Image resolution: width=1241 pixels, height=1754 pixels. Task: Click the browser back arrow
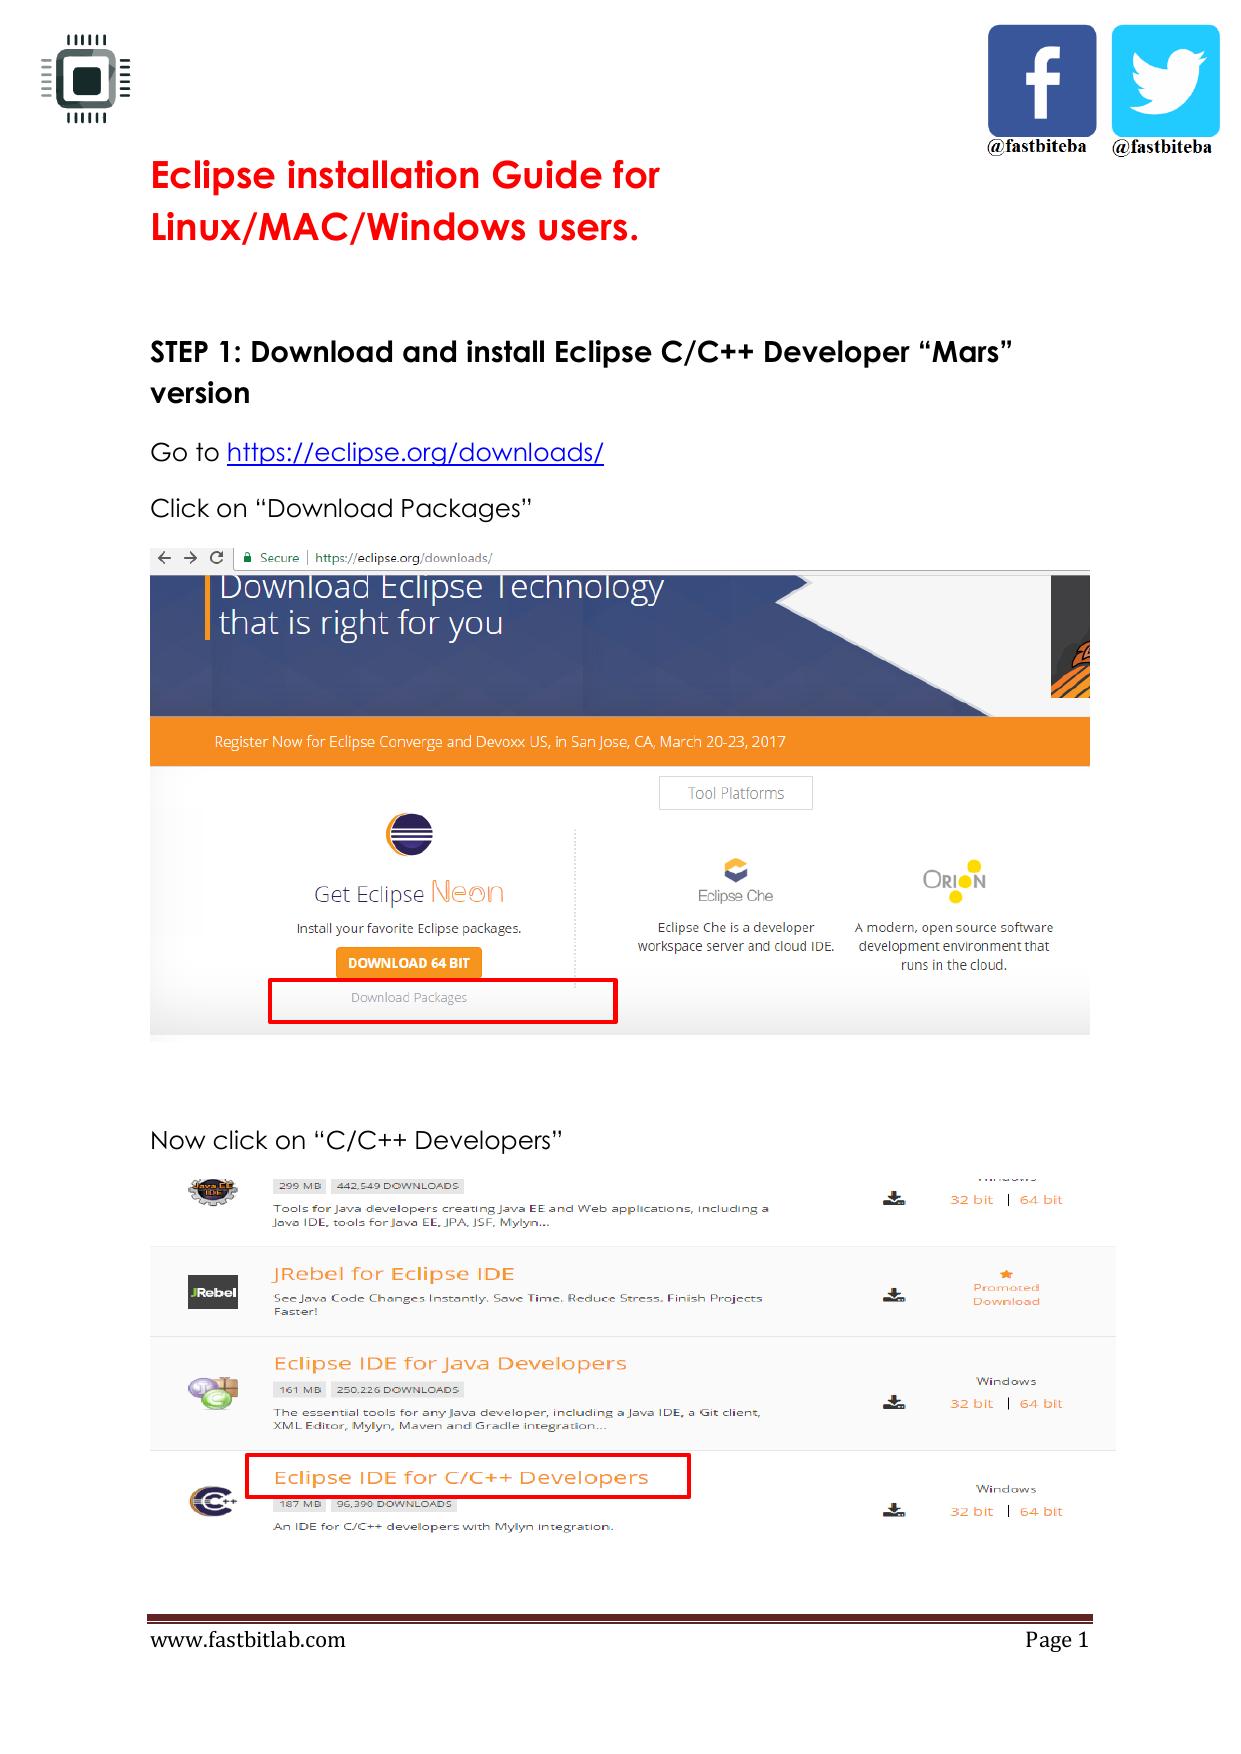coord(165,558)
